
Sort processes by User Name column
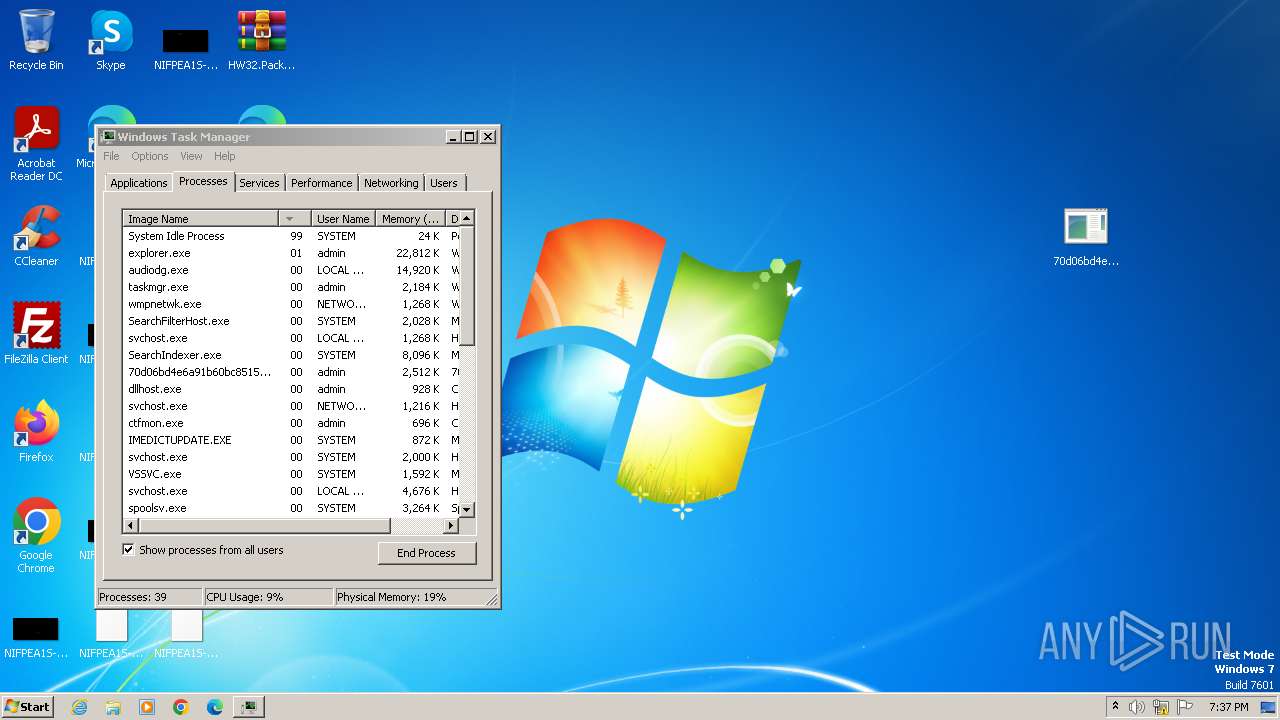[343, 218]
